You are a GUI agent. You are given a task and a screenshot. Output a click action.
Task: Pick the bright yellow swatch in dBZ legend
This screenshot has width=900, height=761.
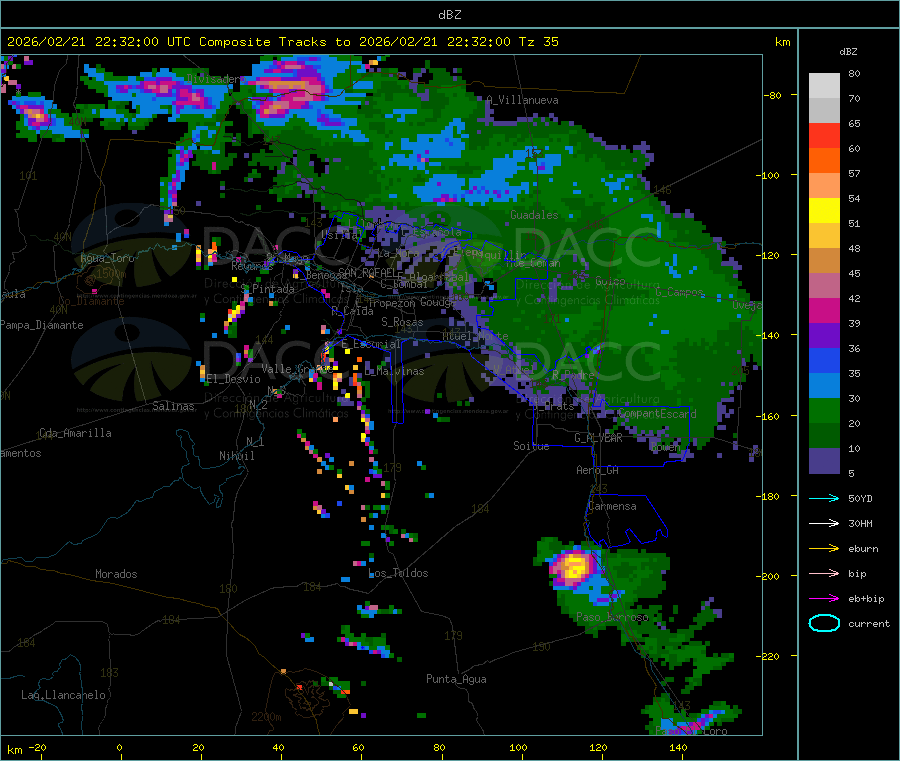pos(824,211)
